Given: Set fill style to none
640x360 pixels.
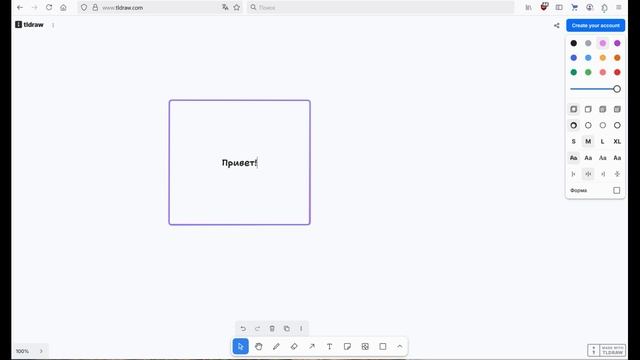Looking at the screenshot, I should coord(573,109).
